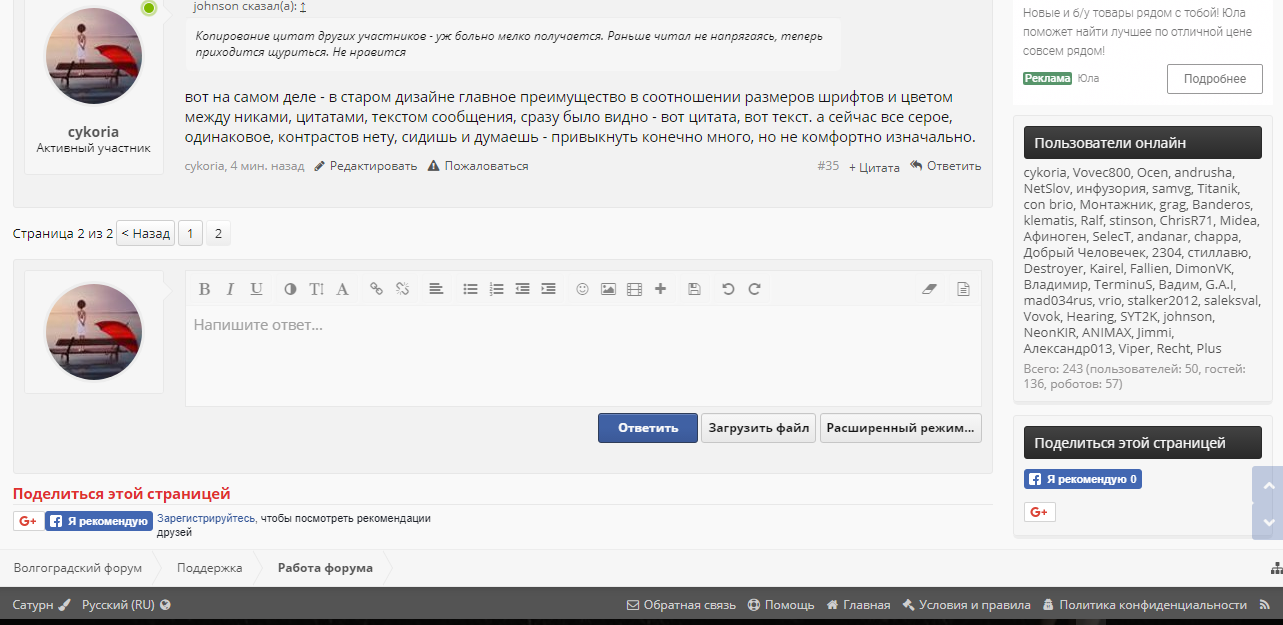The width and height of the screenshot is (1283, 625).
Task: Remove formatting with the eraser icon
Action: click(929, 289)
